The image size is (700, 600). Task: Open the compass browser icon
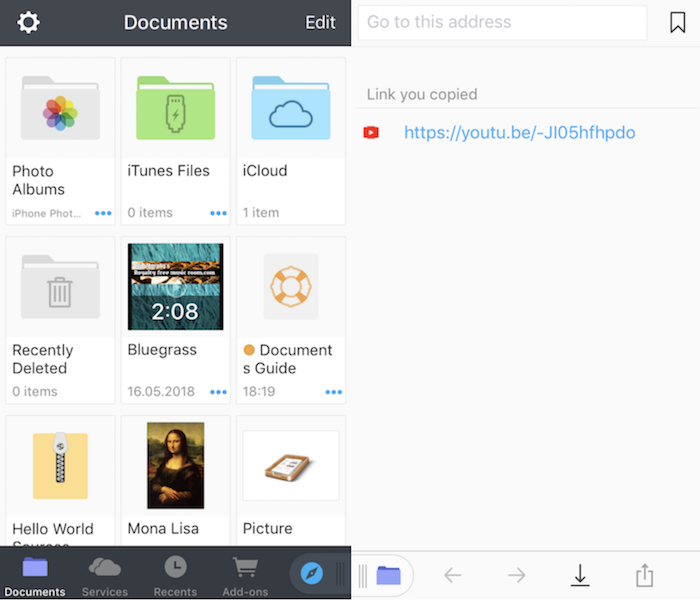312,574
